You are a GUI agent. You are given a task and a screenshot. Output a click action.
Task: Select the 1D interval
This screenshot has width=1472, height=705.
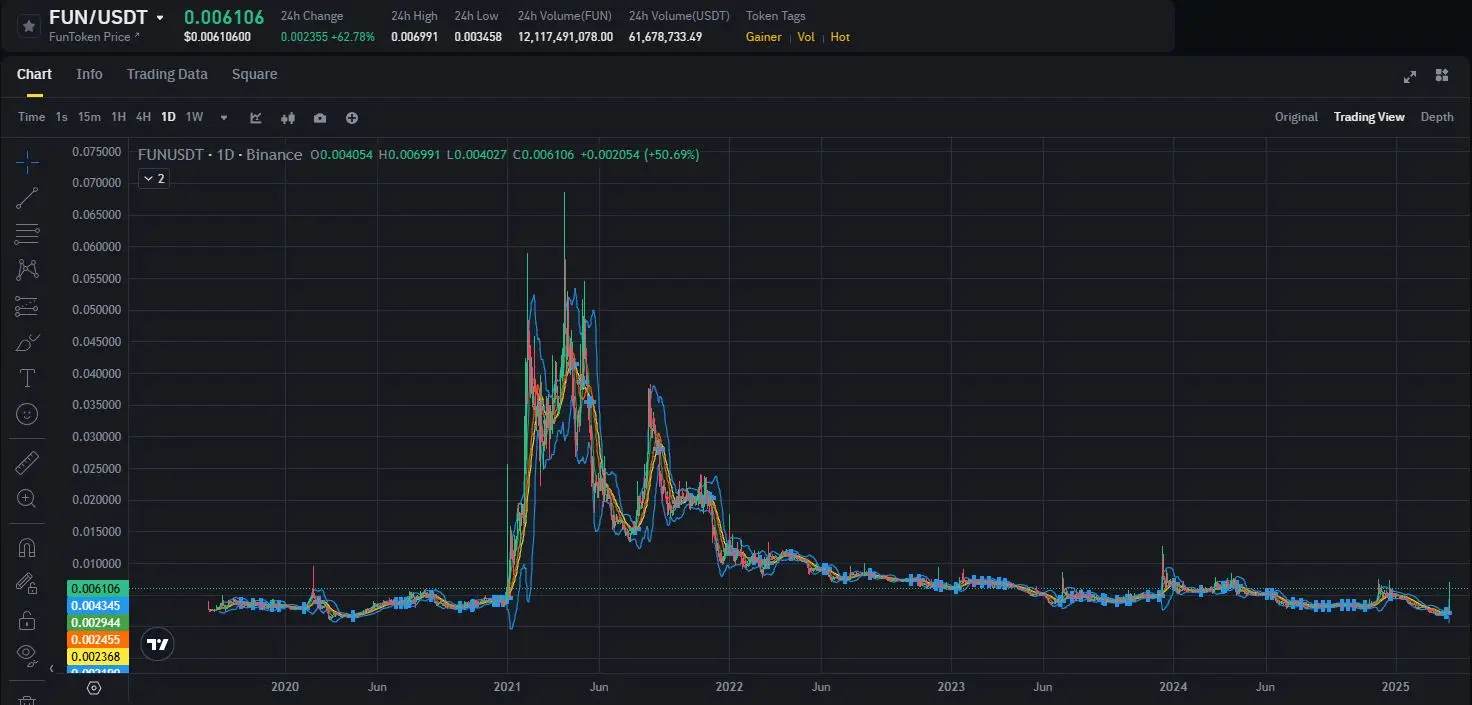point(168,117)
